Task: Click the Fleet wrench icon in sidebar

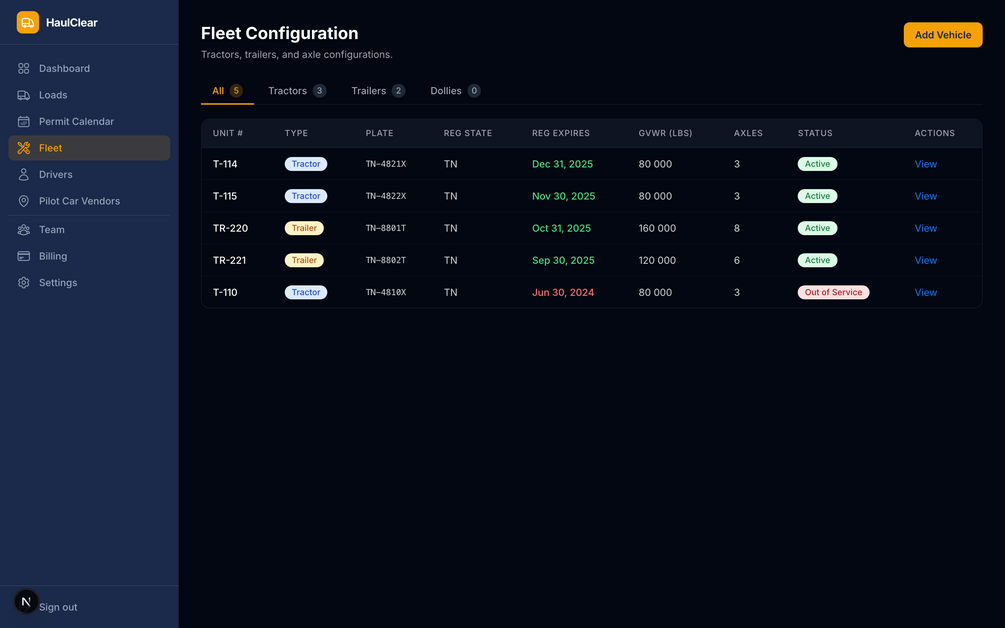Action: tap(24, 148)
